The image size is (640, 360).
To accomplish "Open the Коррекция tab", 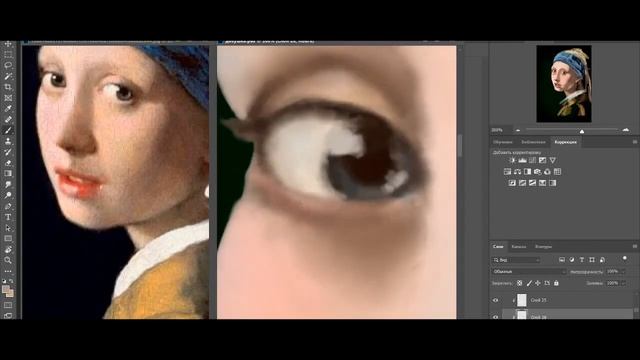I will pyautogui.click(x=566, y=142).
